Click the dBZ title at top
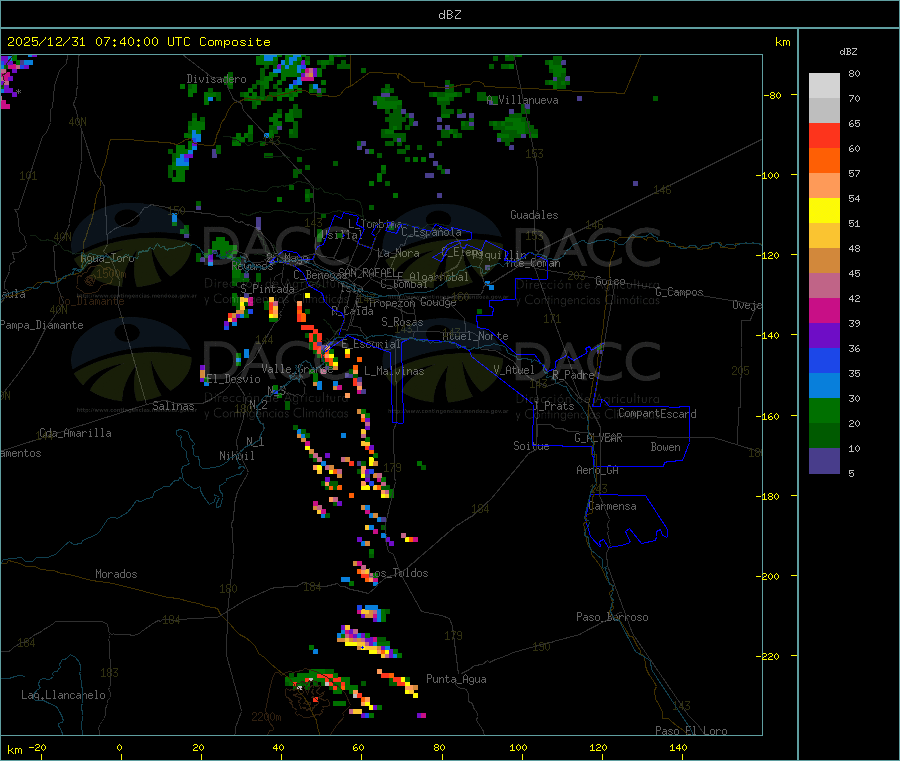 449,15
